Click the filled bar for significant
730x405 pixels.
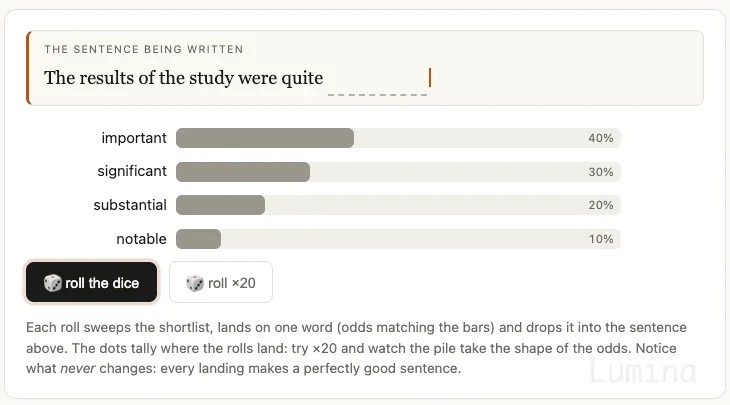(243, 172)
